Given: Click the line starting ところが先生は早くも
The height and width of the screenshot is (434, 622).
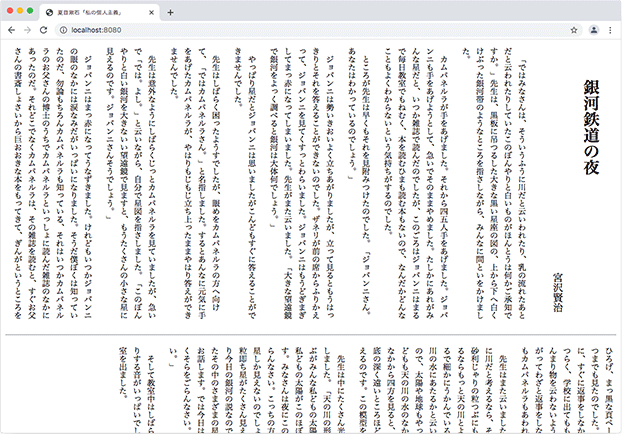Looking at the screenshot, I should [x=366, y=185].
